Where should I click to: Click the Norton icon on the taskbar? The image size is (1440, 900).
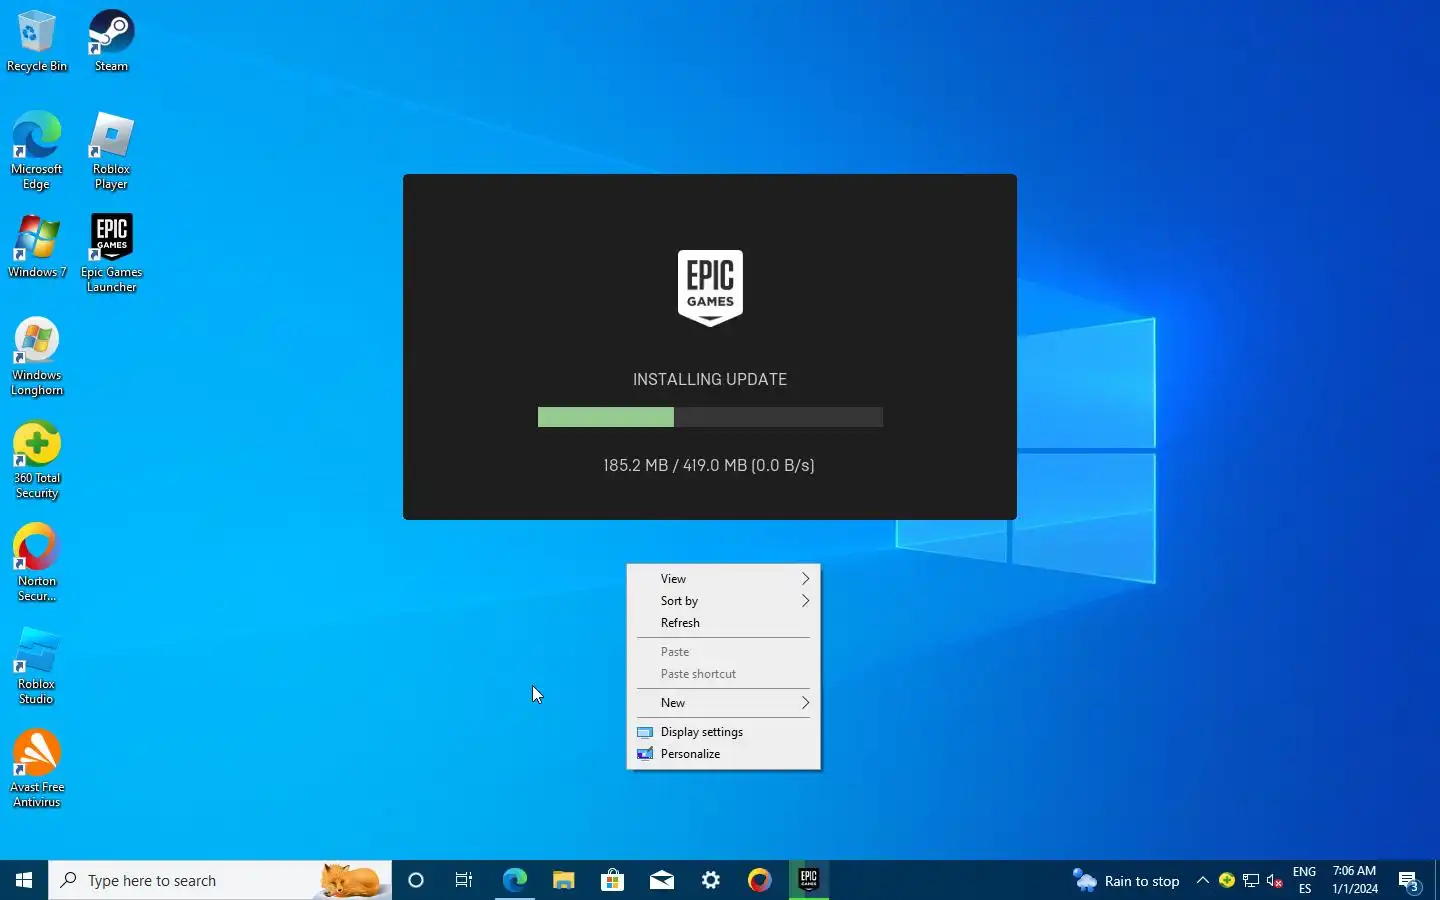(x=760, y=880)
